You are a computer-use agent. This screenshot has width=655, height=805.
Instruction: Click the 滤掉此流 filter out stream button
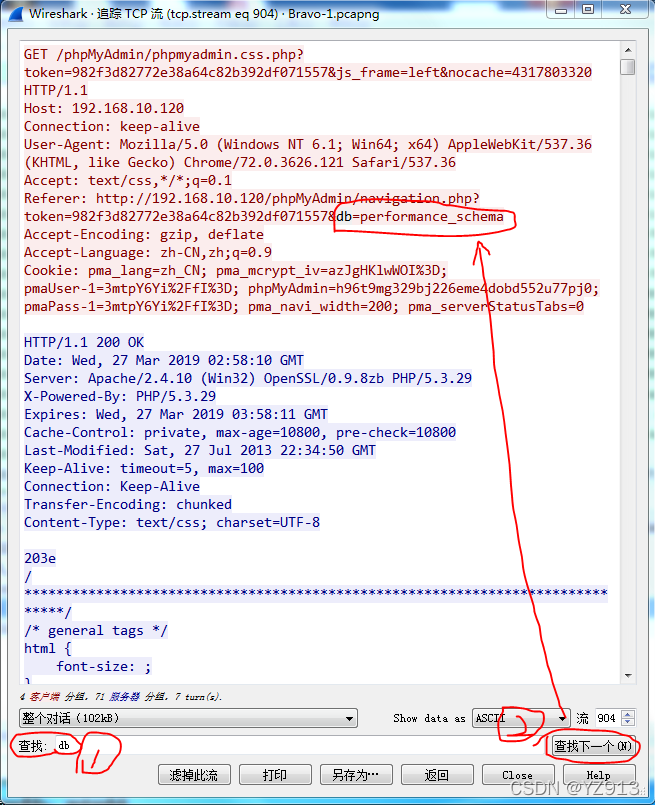(194, 774)
